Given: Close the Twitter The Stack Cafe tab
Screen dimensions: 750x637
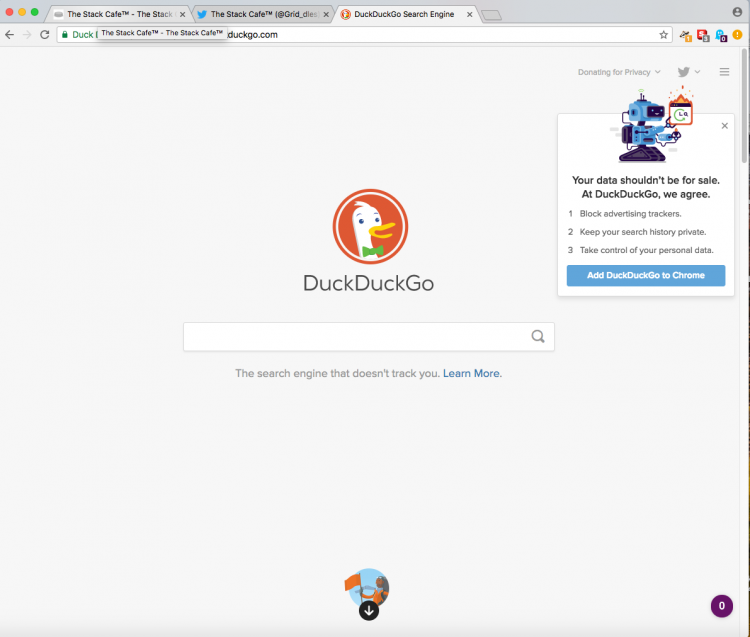Looking at the screenshot, I should point(326,14).
